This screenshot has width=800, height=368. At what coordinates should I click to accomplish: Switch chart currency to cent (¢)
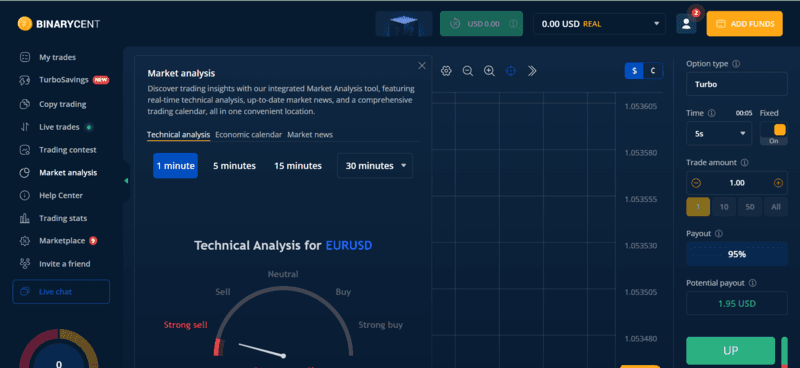coord(653,71)
